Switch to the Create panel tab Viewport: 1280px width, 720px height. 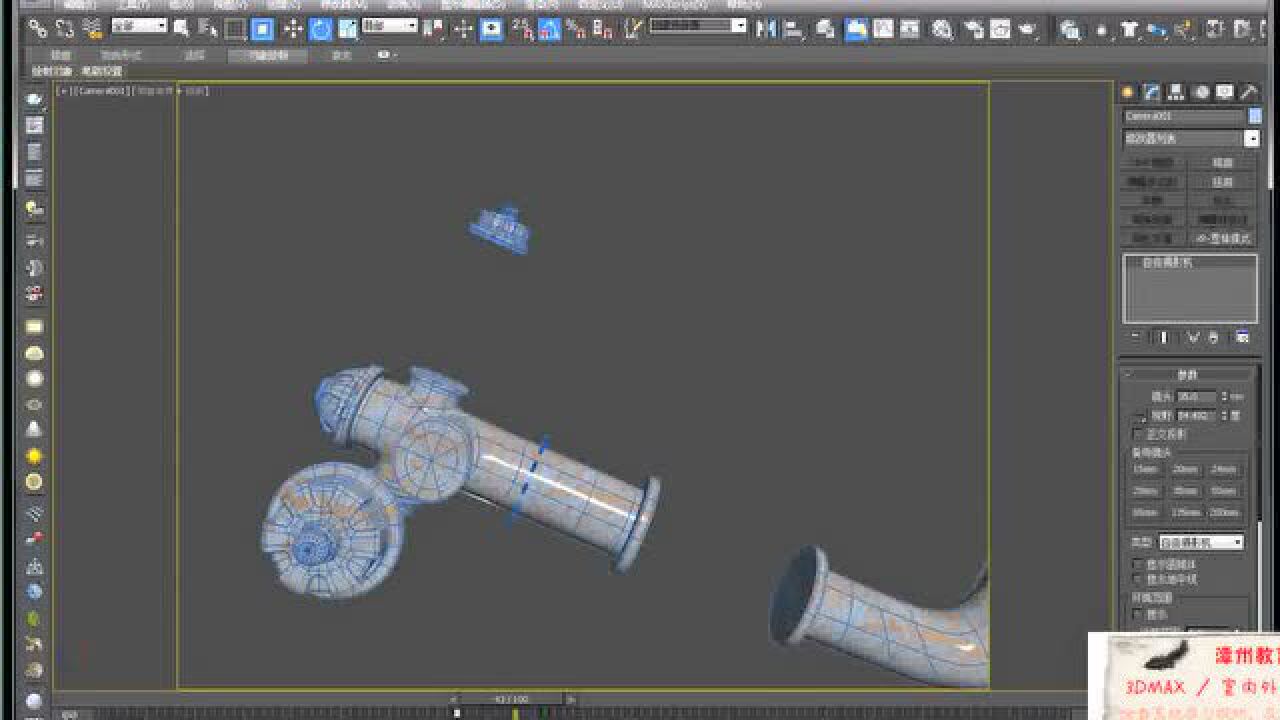pos(1127,92)
